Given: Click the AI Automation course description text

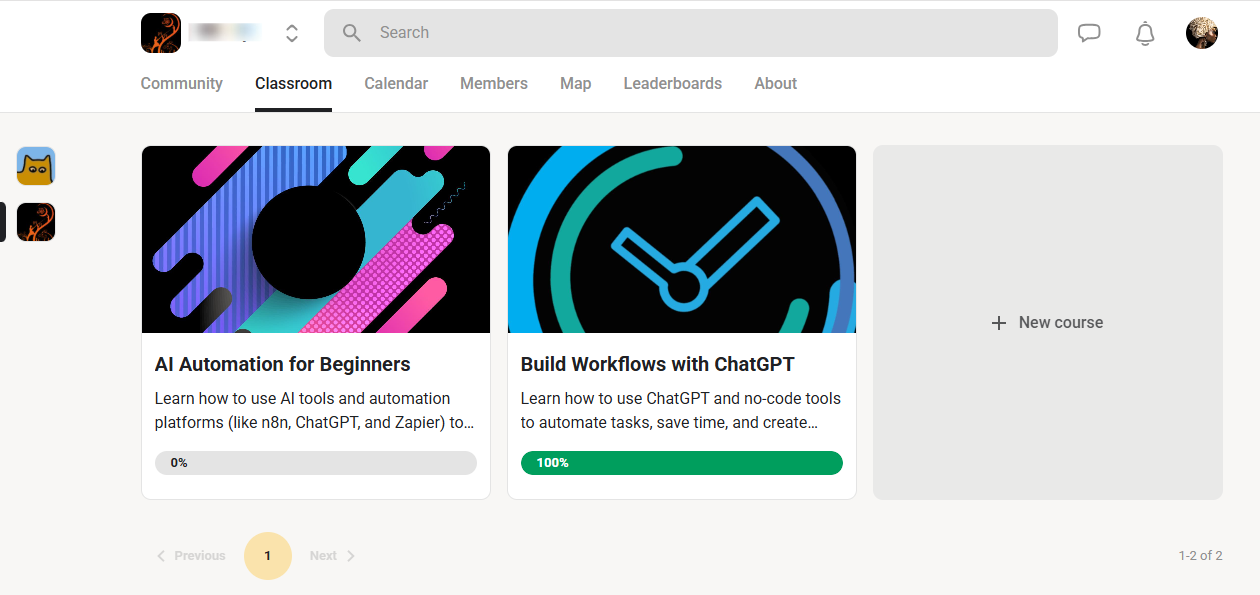Looking at the screenshot, I should (x=315, y=411).
